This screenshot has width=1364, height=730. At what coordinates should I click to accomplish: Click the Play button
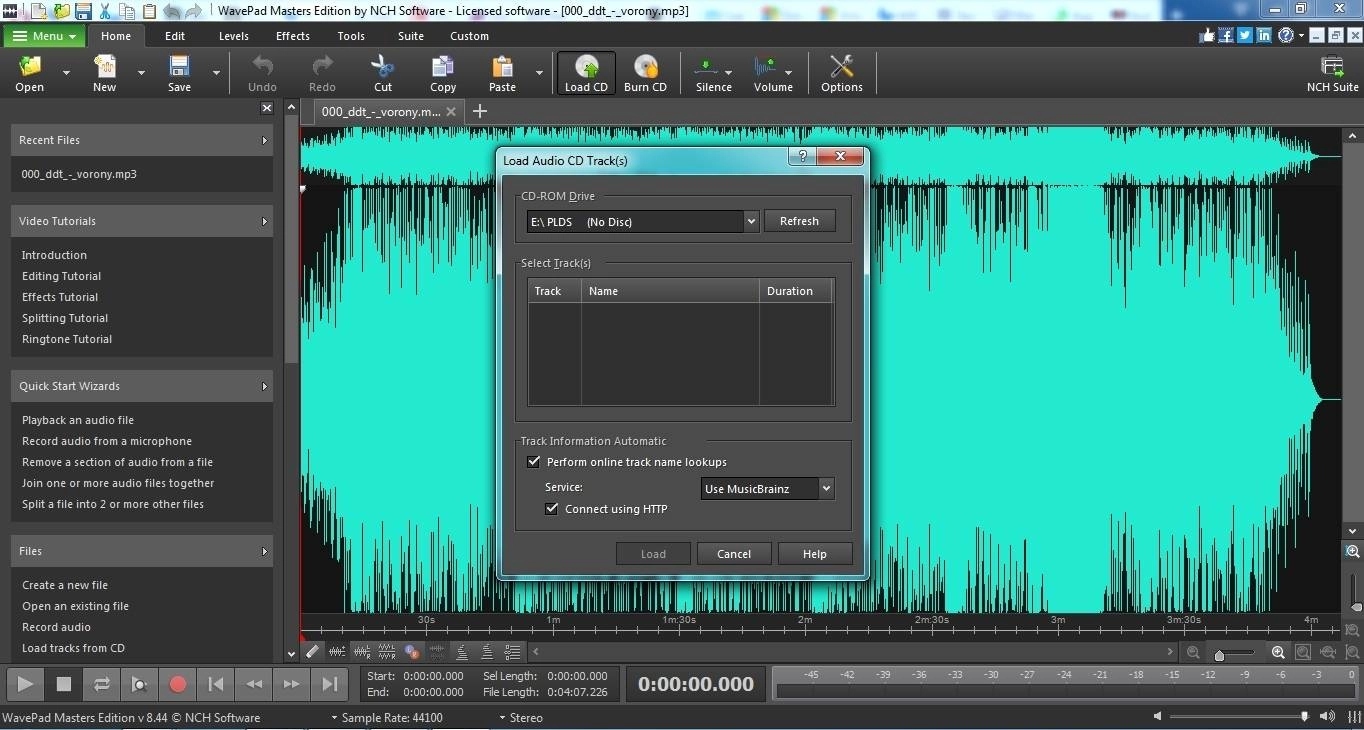[x=25, y=684]
